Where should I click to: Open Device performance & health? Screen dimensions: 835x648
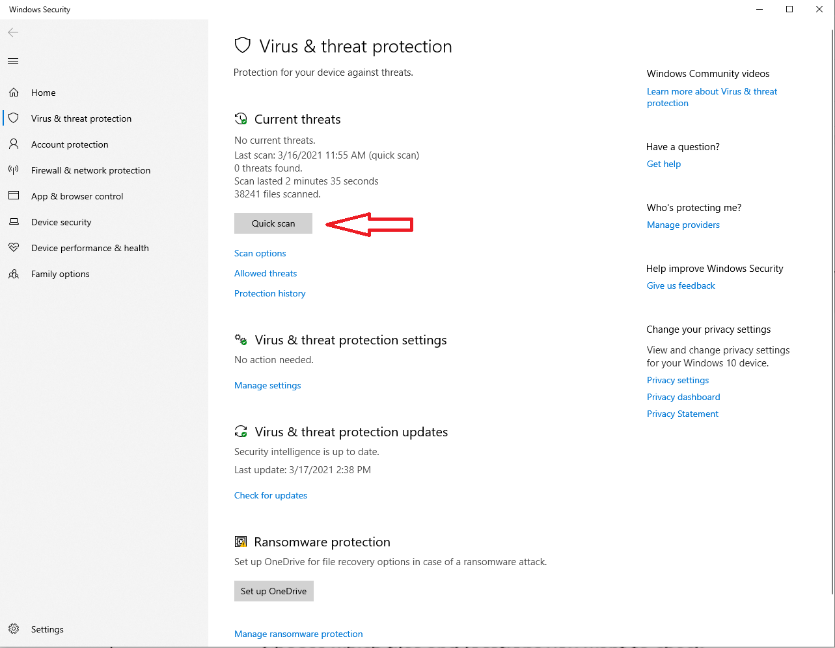89,248
